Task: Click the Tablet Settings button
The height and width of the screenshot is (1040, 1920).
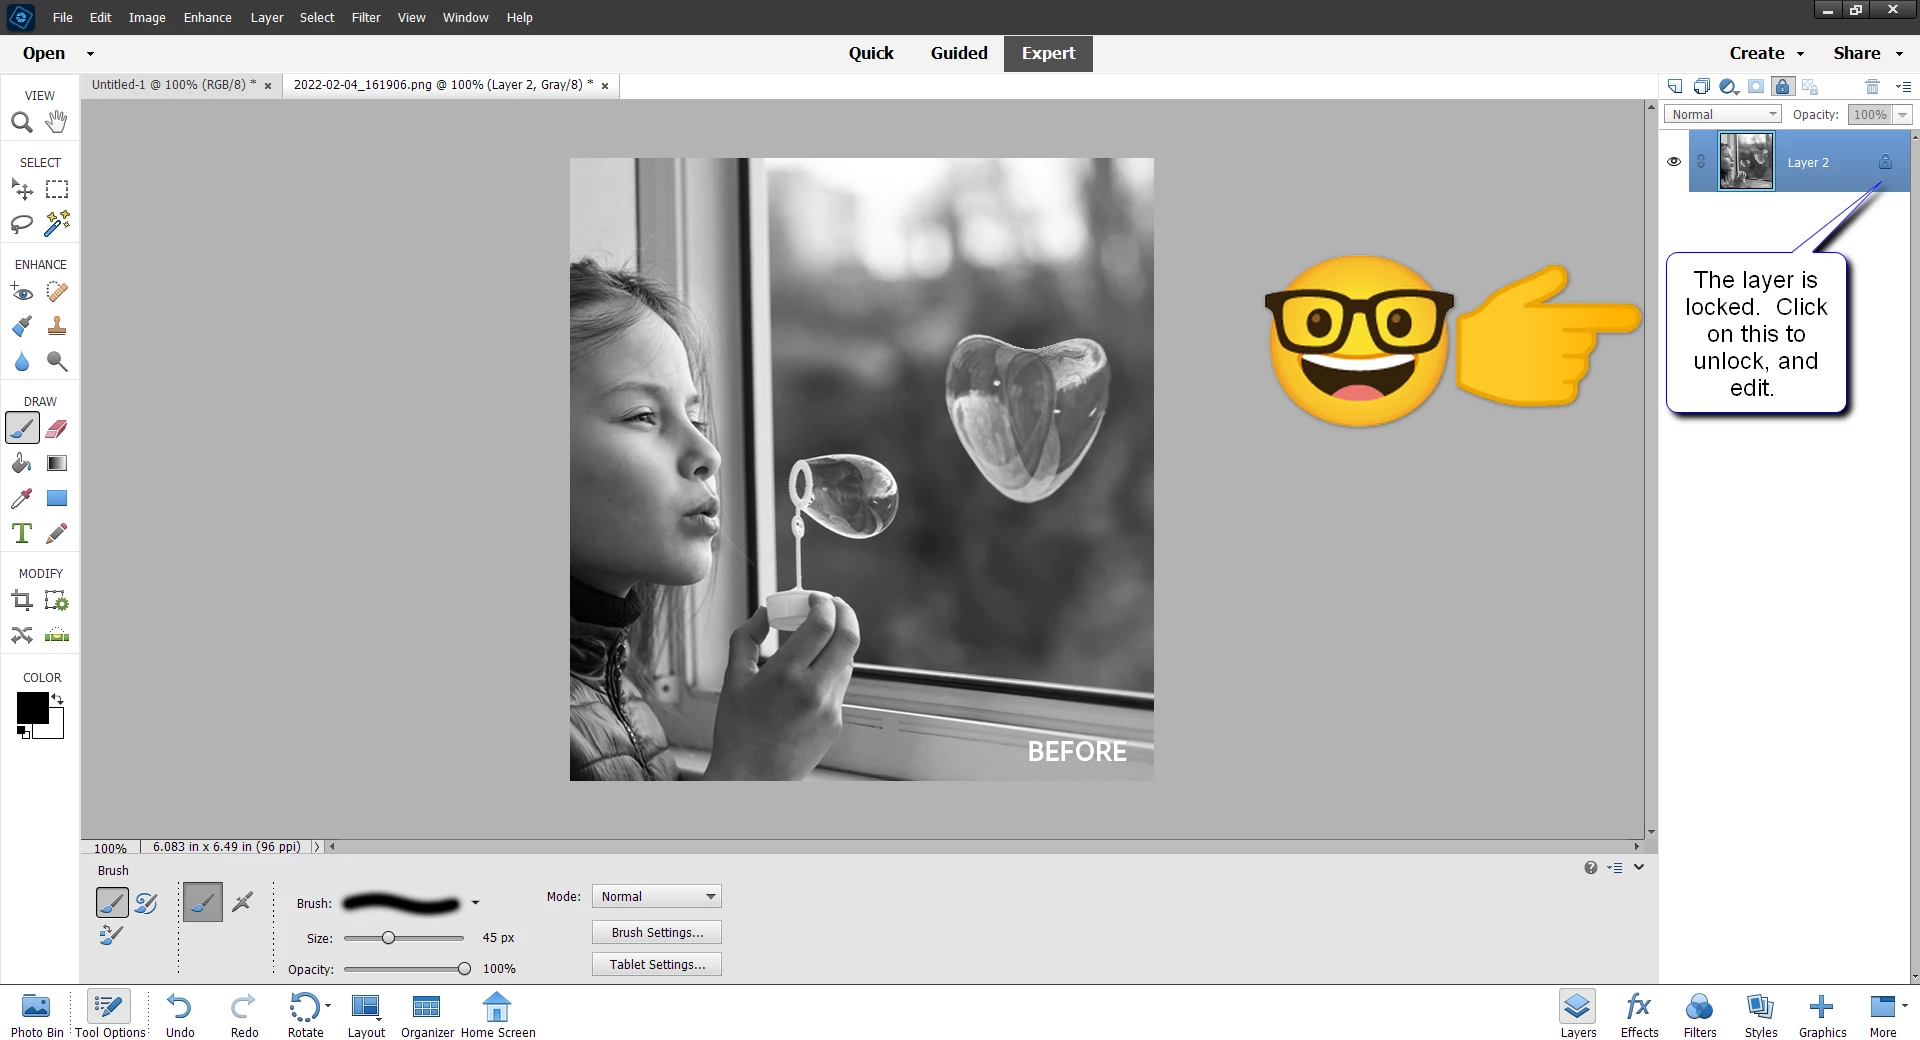Action: pyautogui.click(x=657, y=965)
